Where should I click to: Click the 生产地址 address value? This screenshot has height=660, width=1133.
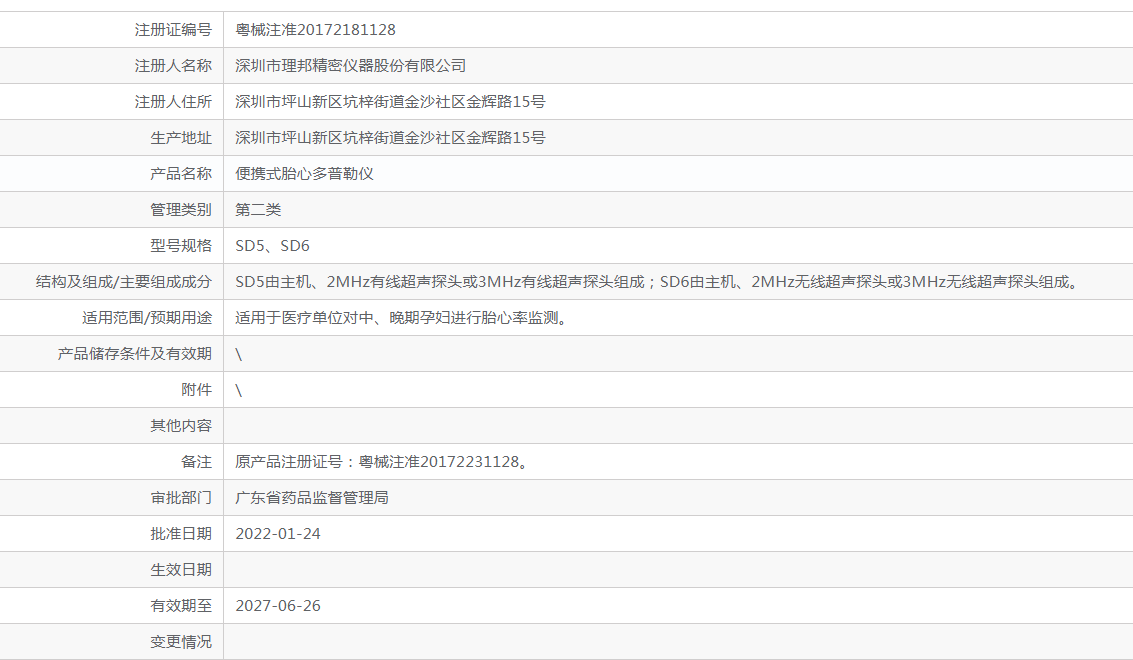390,138
